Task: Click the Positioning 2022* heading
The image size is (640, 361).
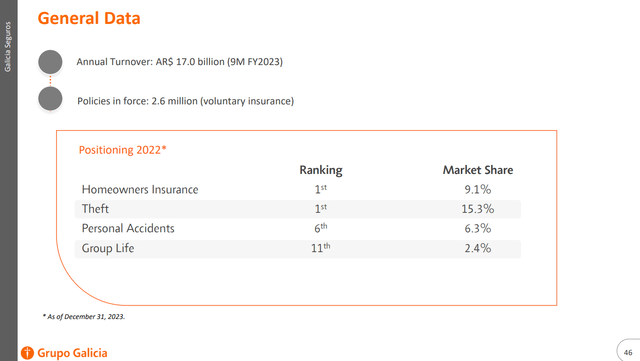Action: tap(122, 150)
